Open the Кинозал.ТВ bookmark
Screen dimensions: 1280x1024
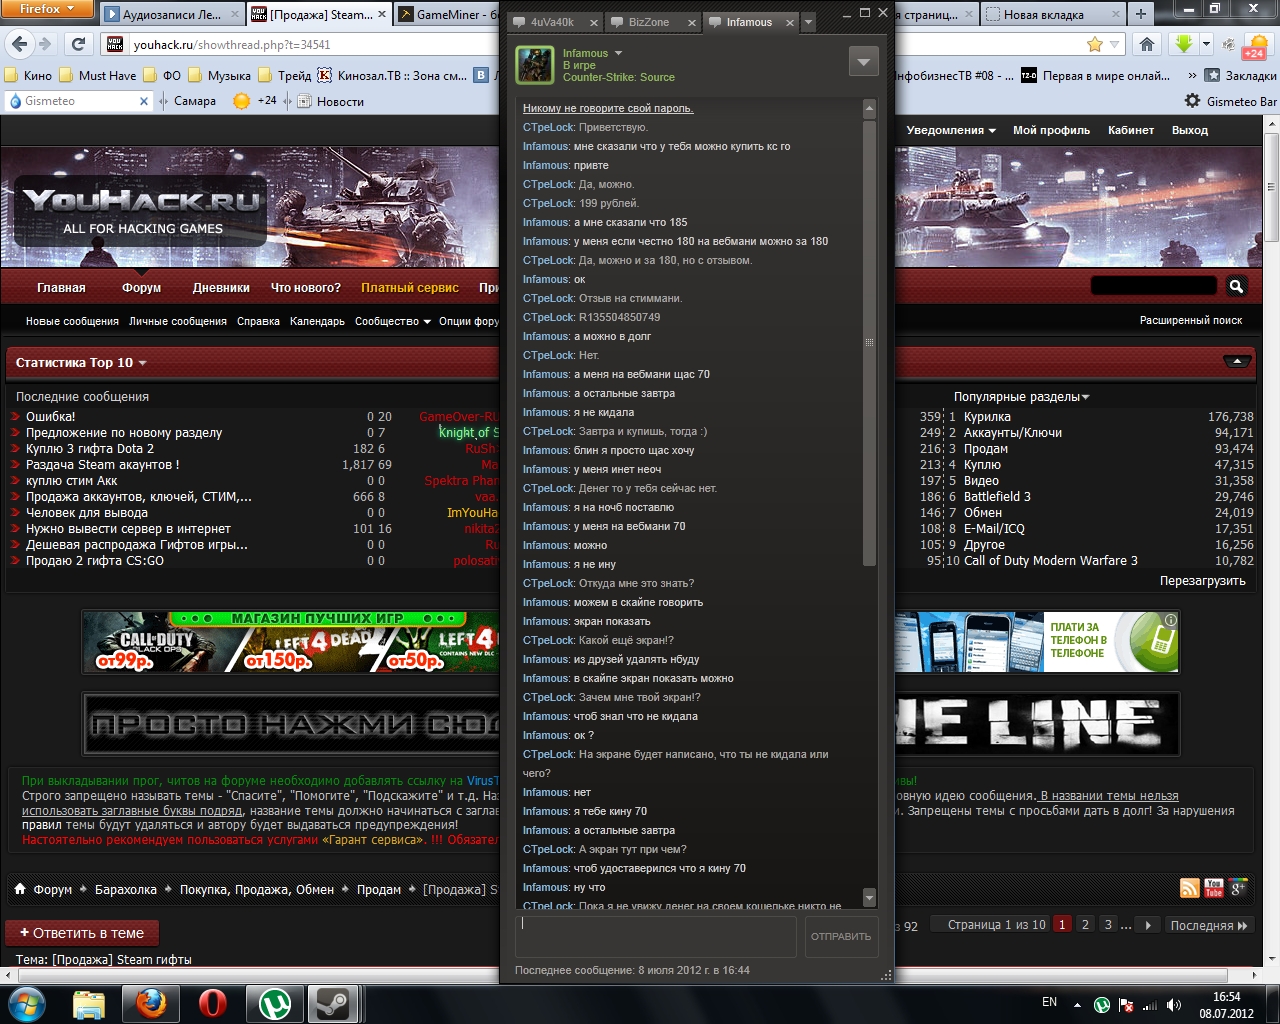[x=392, y=75]
